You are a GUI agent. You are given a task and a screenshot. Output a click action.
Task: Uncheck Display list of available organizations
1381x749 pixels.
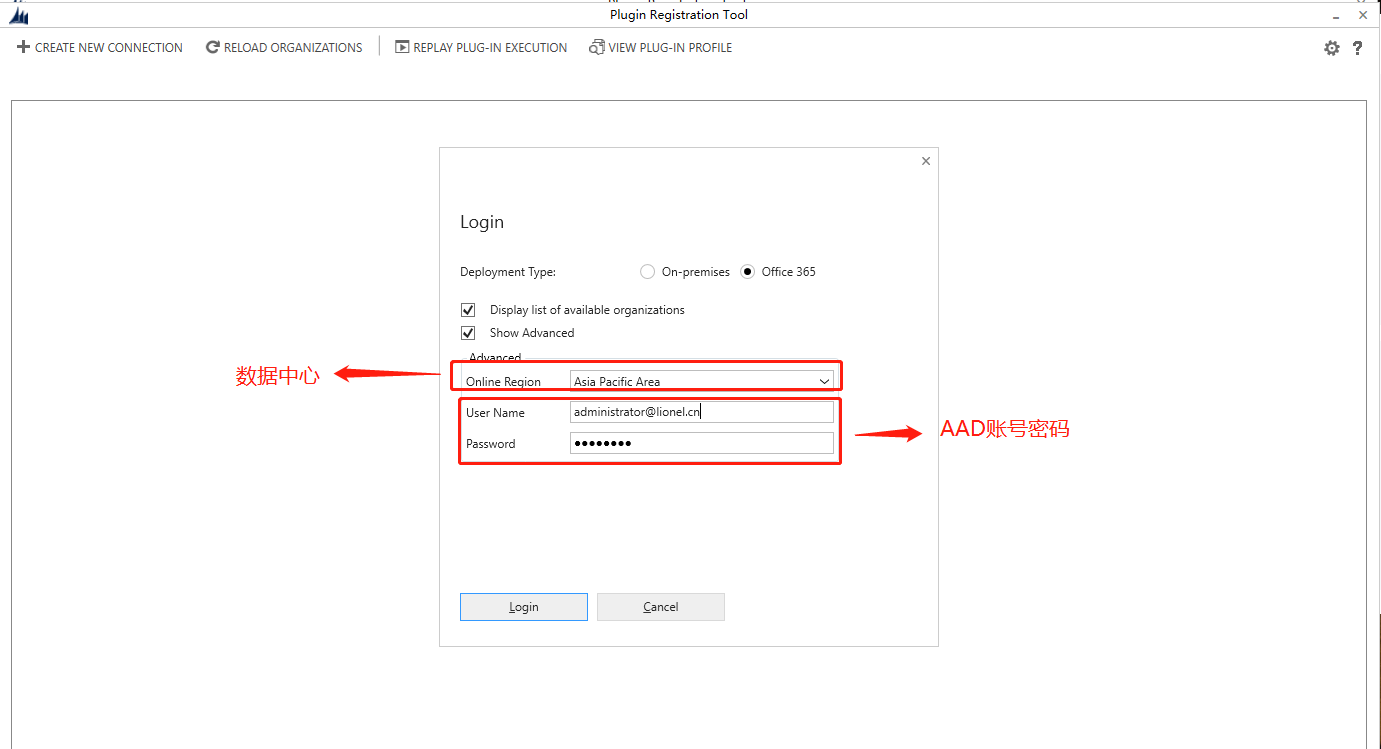click(x=468, y=310)
